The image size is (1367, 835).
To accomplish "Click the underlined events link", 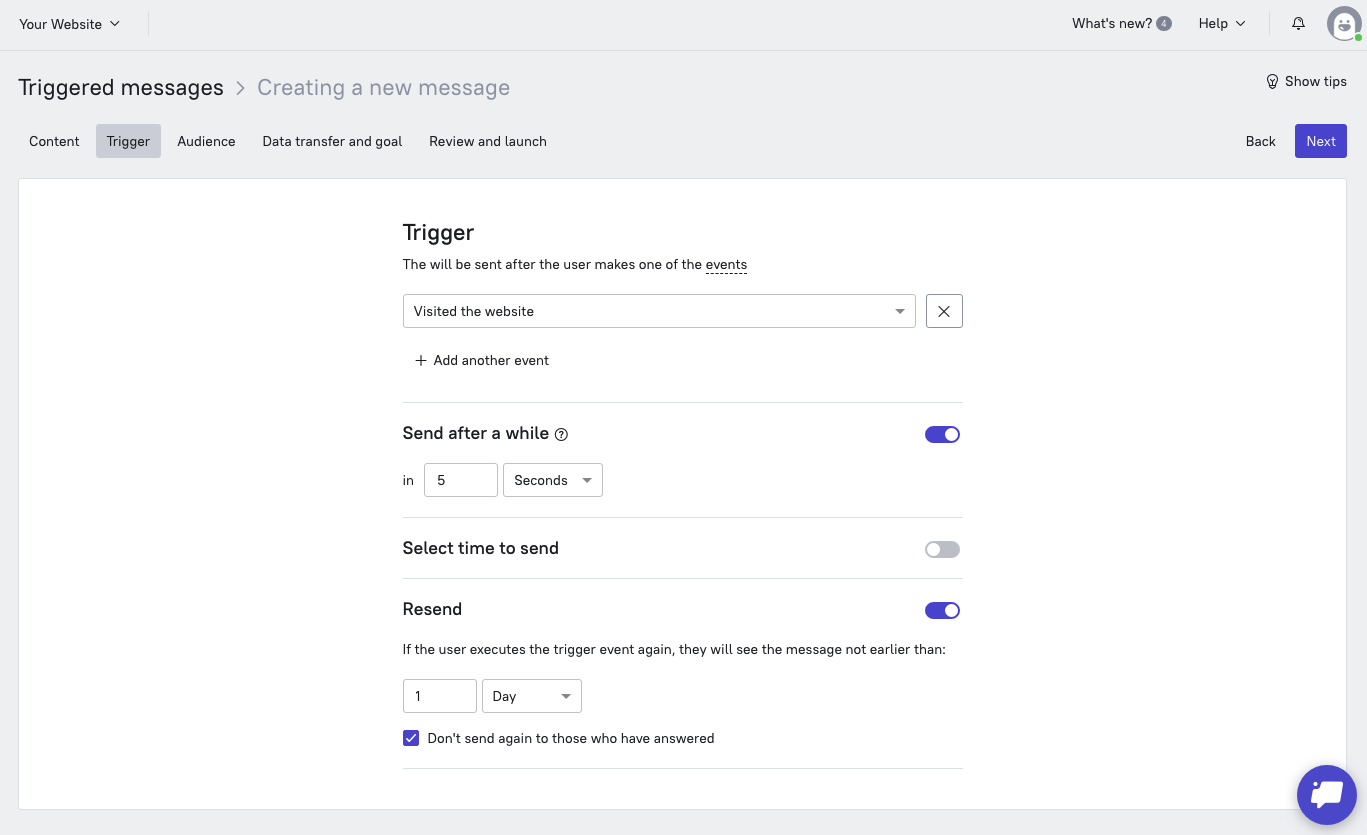I will point(726,265).
